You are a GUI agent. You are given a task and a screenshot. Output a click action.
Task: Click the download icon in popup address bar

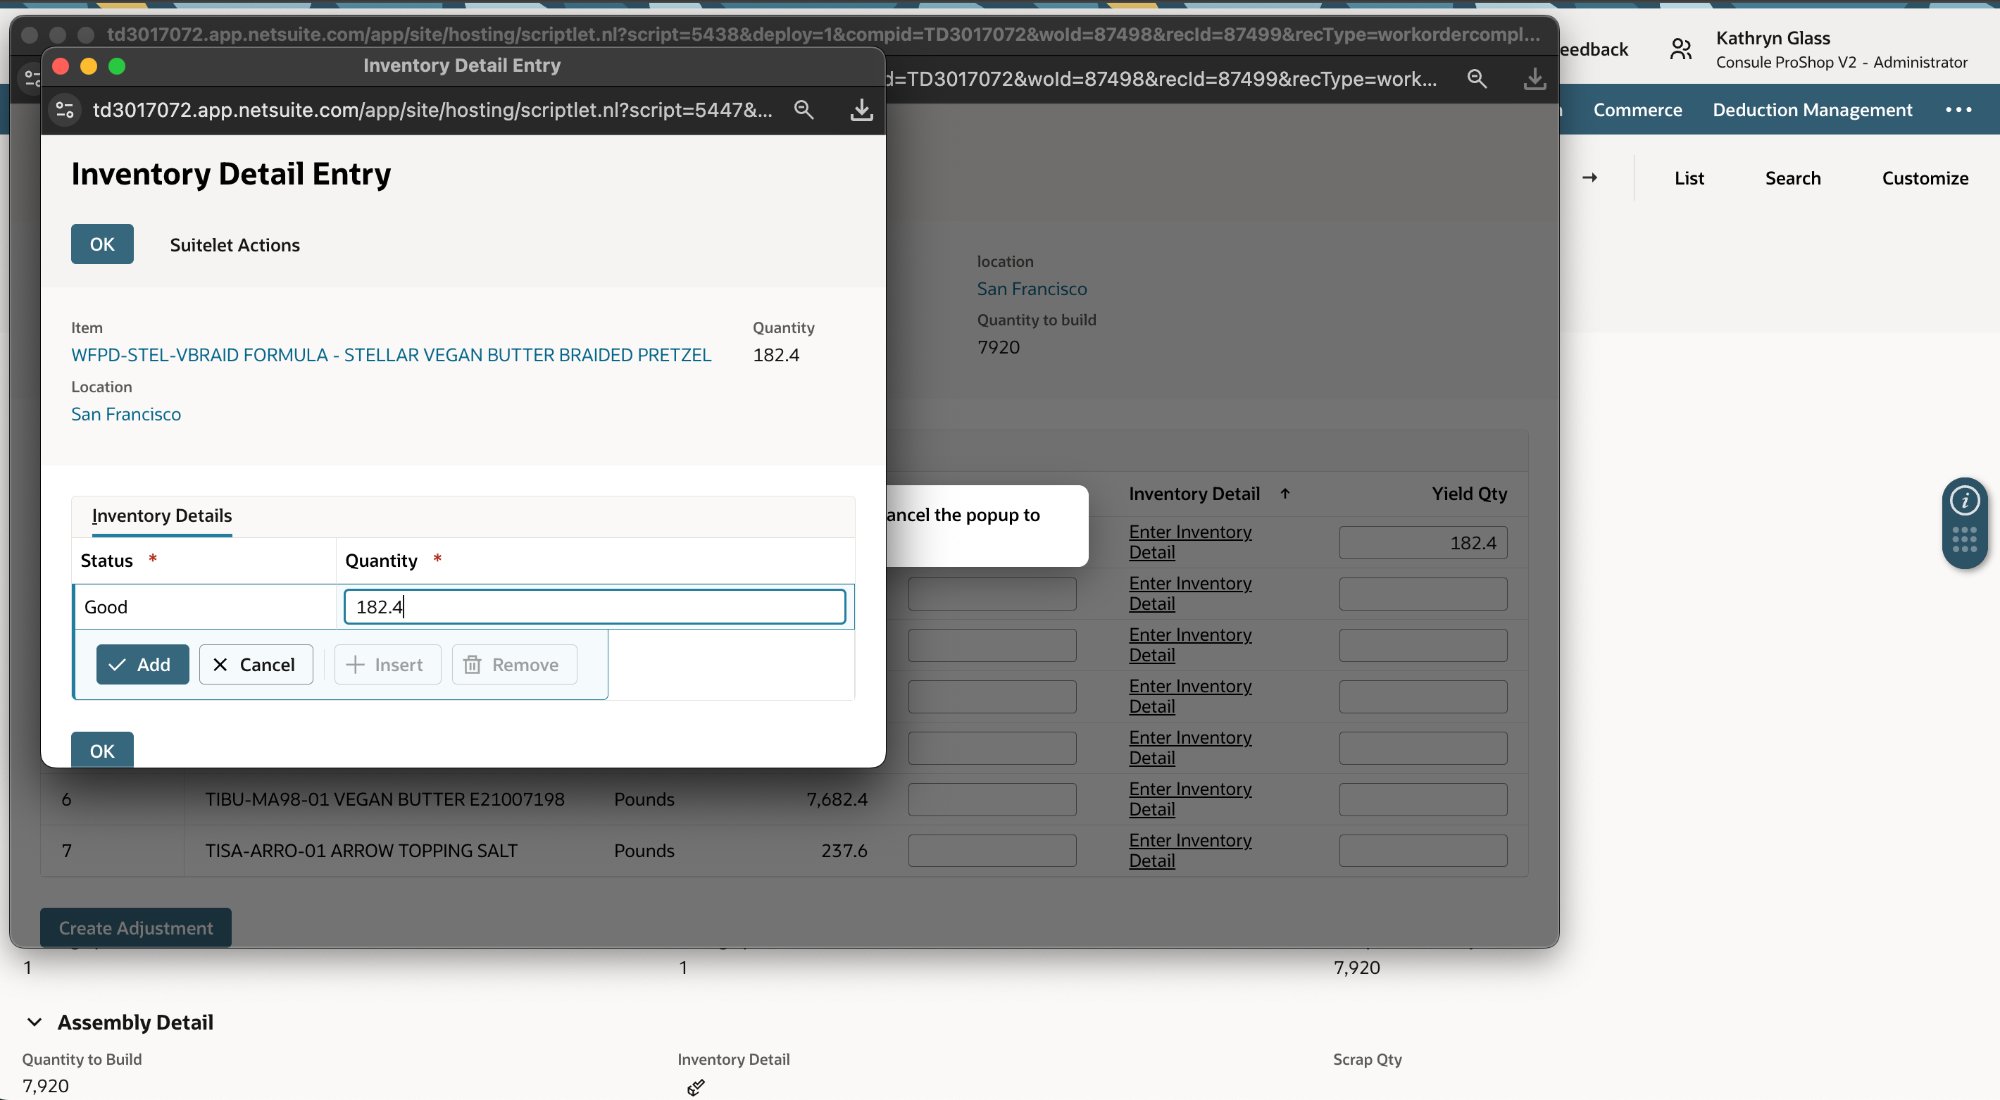(x=860, y=110)
